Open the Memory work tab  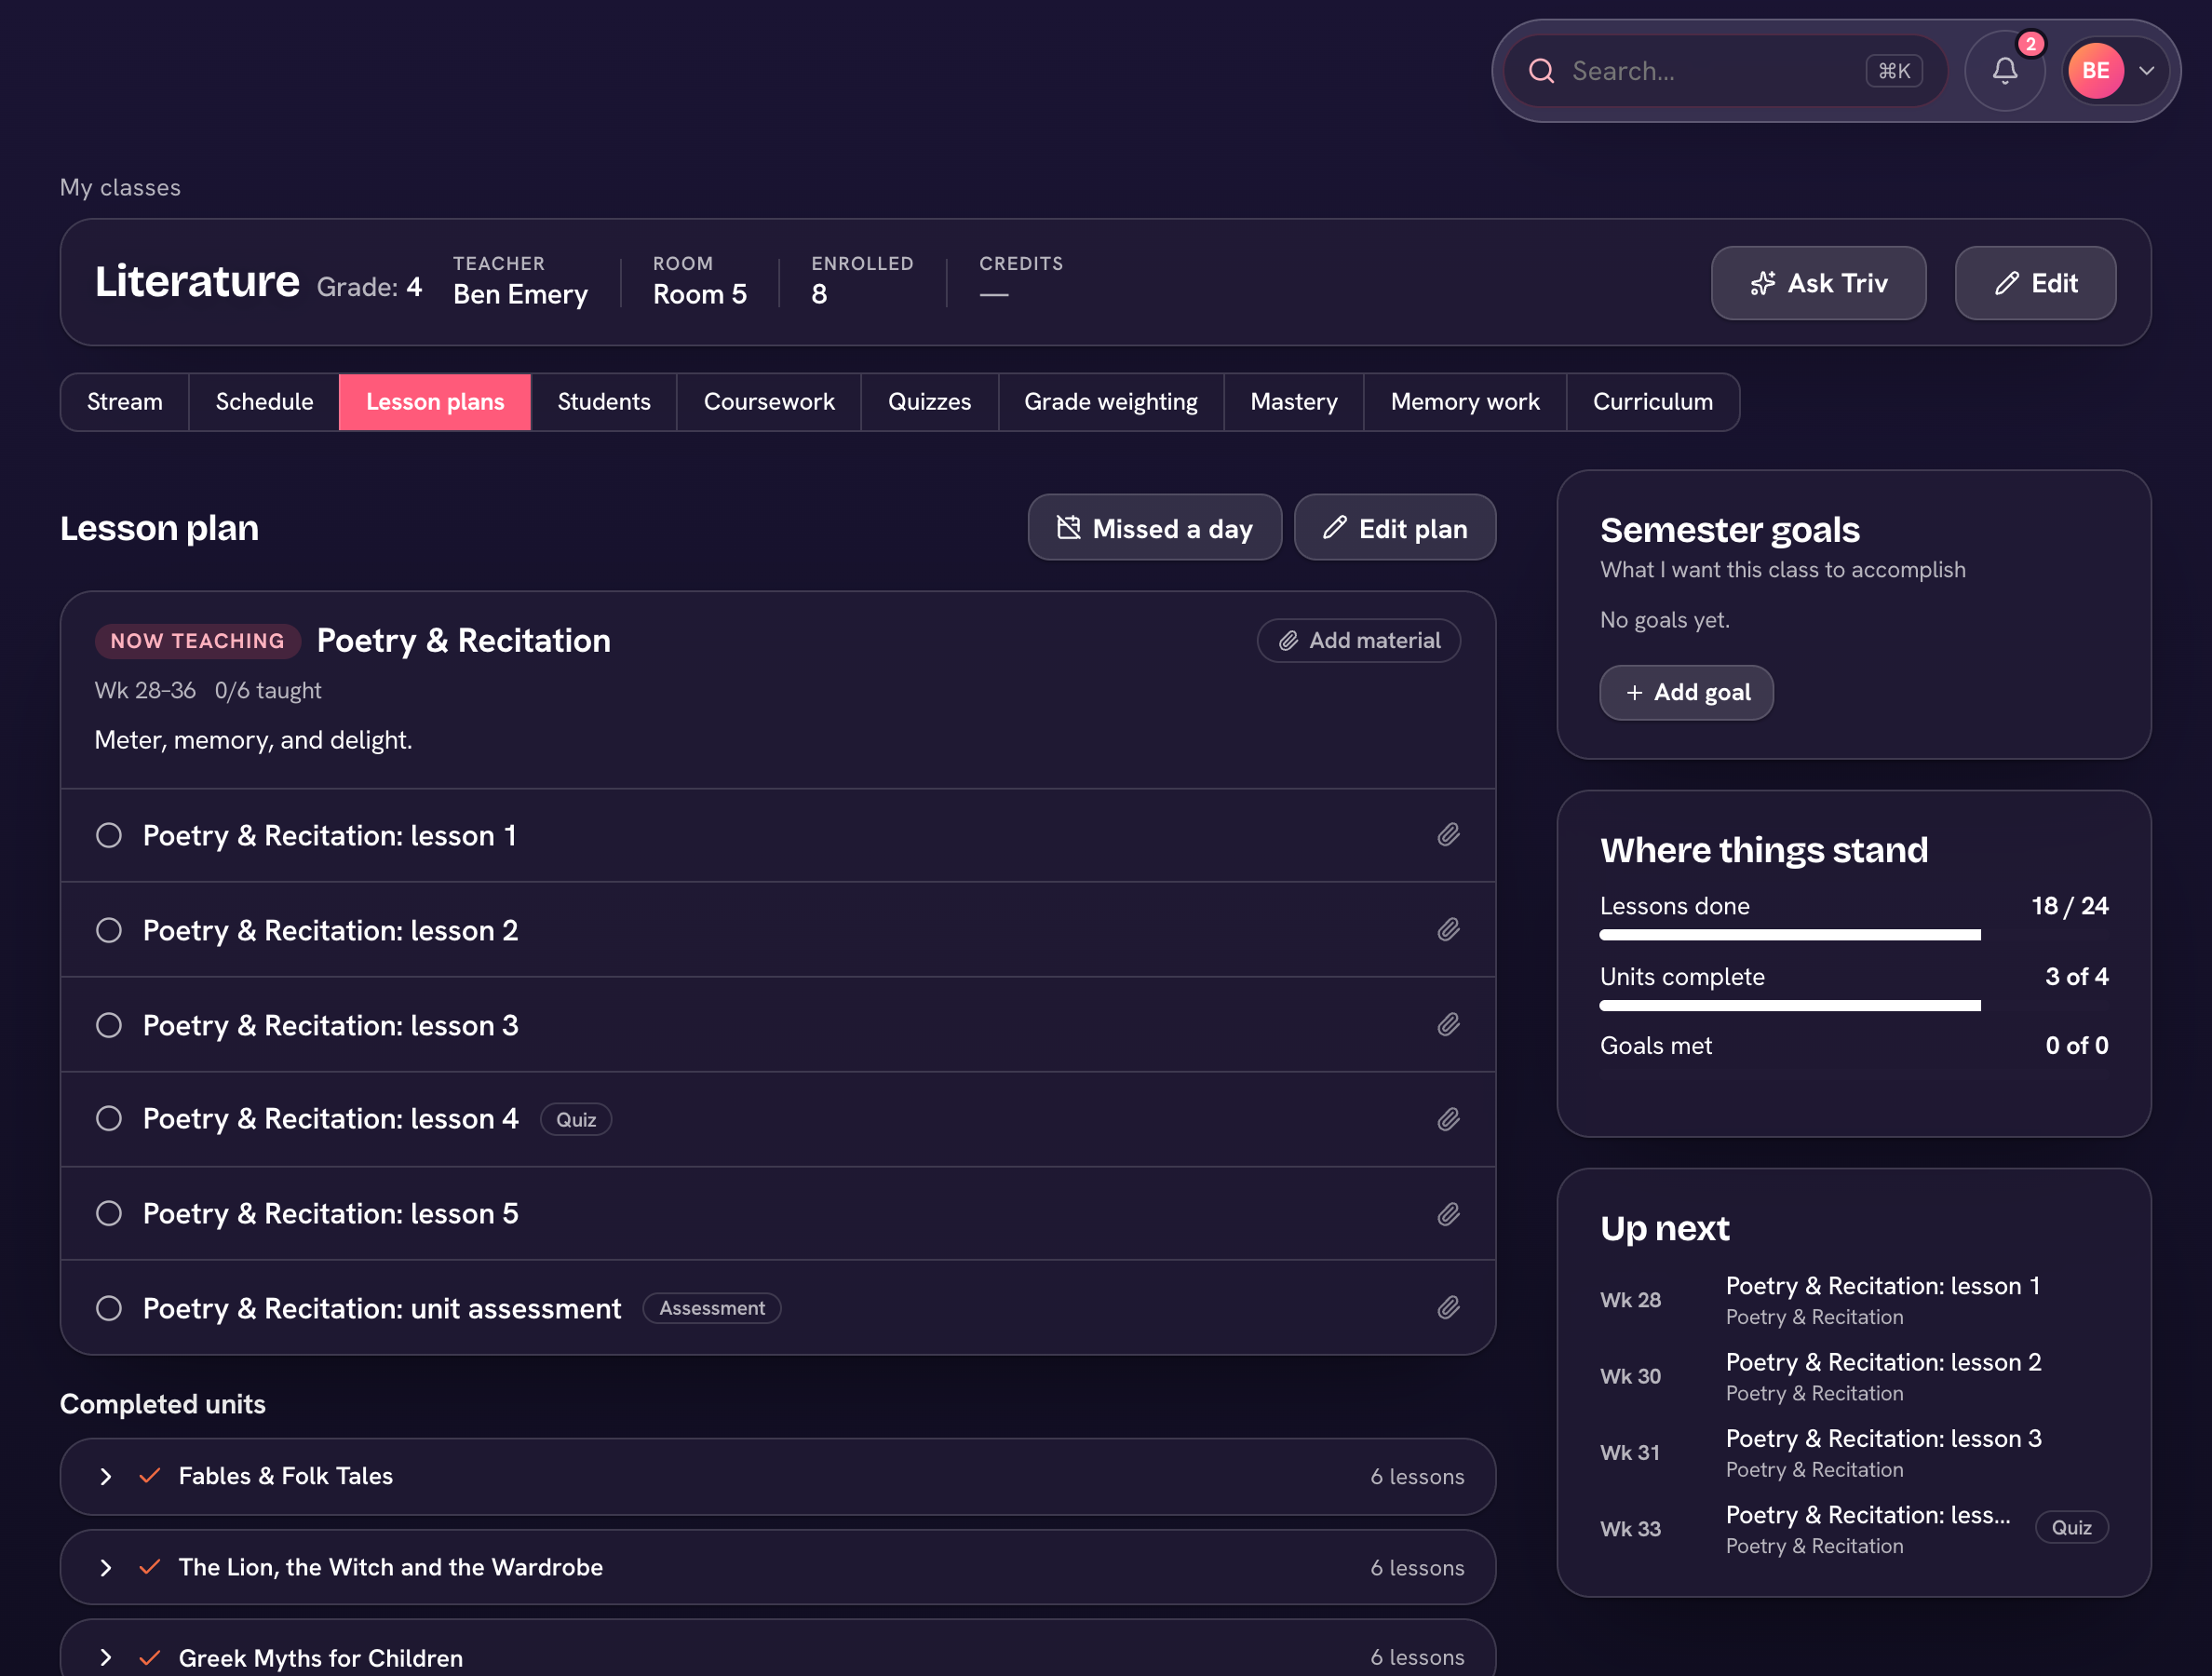pos(1465,402)
